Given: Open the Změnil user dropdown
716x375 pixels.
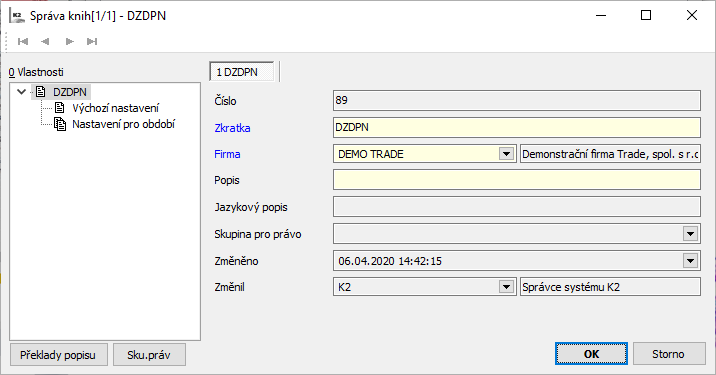Looking at the screenshot, I should coord(506,287).
